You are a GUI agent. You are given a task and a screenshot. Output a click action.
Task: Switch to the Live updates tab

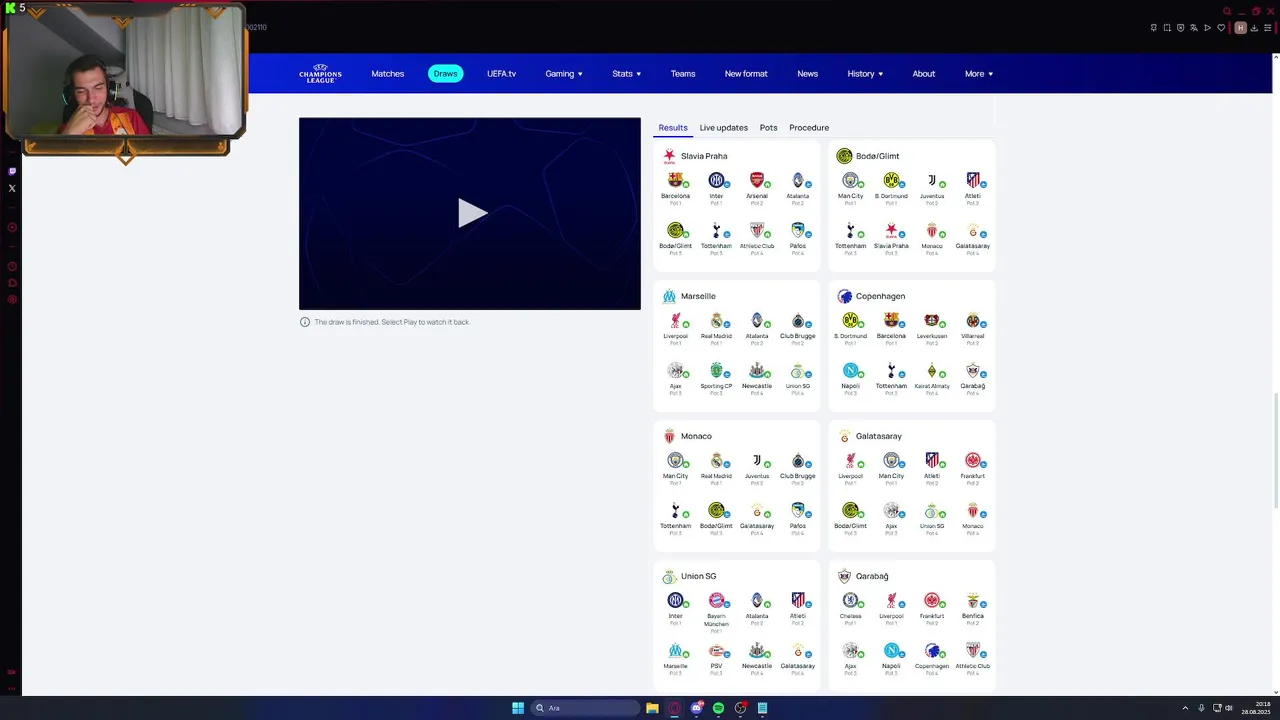723,127
